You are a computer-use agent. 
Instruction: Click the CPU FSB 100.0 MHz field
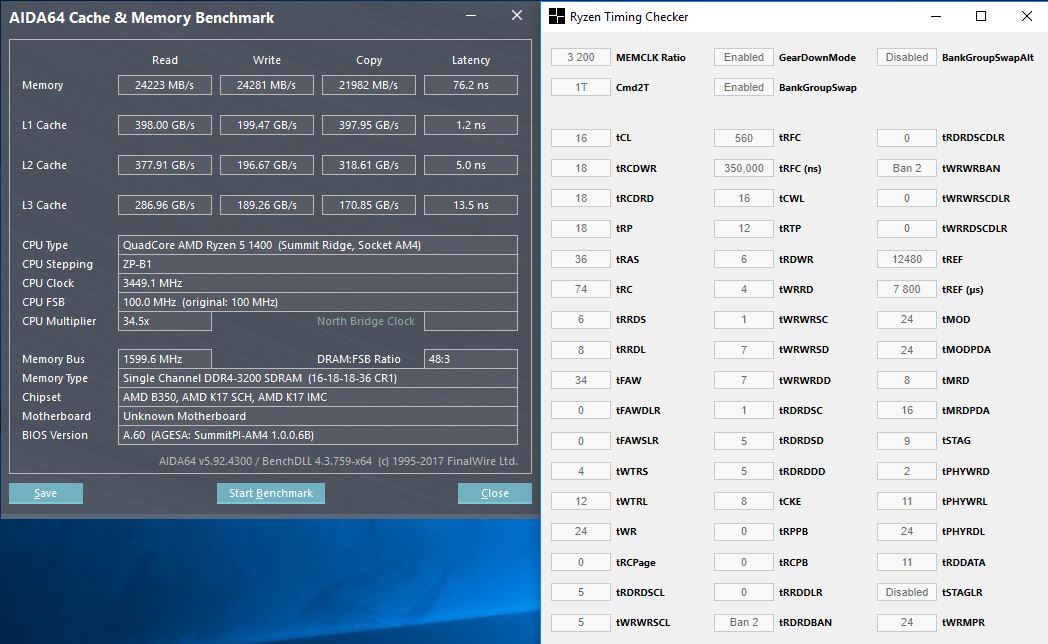tap(317, 302)
